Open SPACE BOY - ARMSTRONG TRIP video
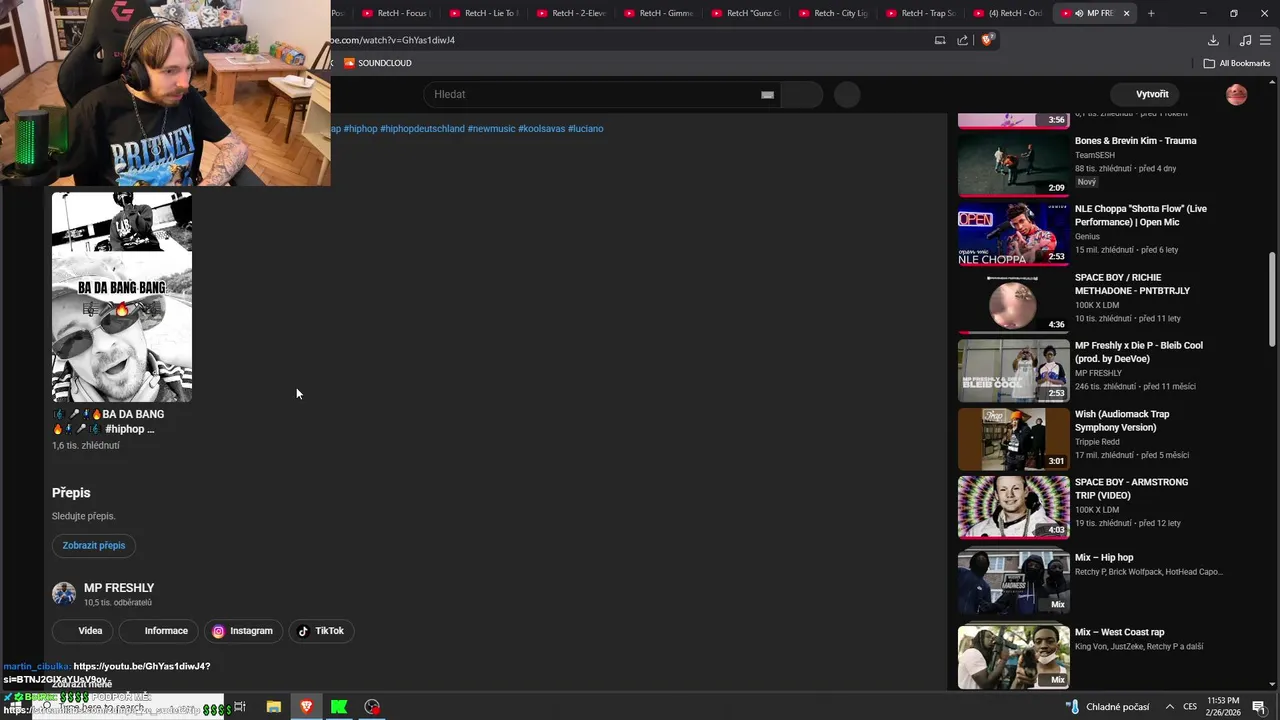 tap(1132, 488)
